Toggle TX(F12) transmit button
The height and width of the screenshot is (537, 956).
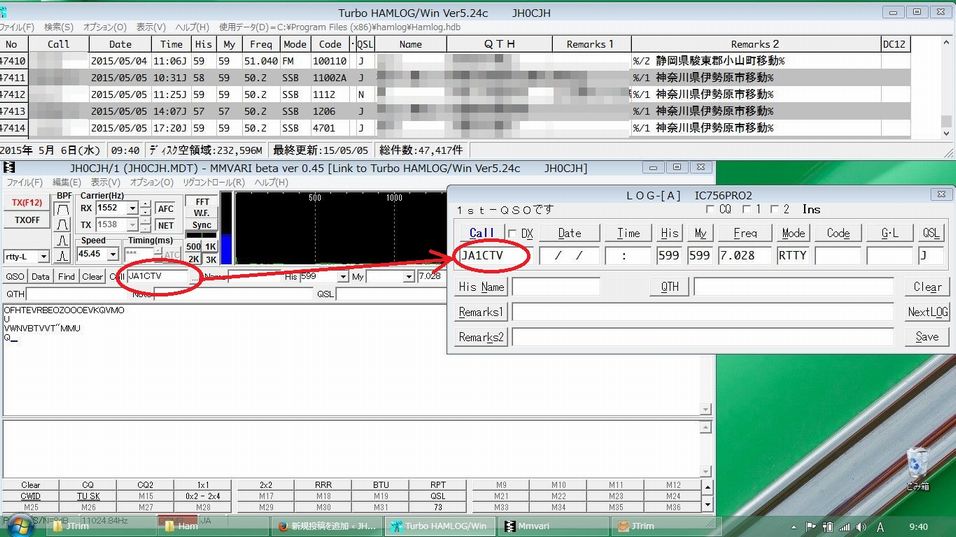27,203
